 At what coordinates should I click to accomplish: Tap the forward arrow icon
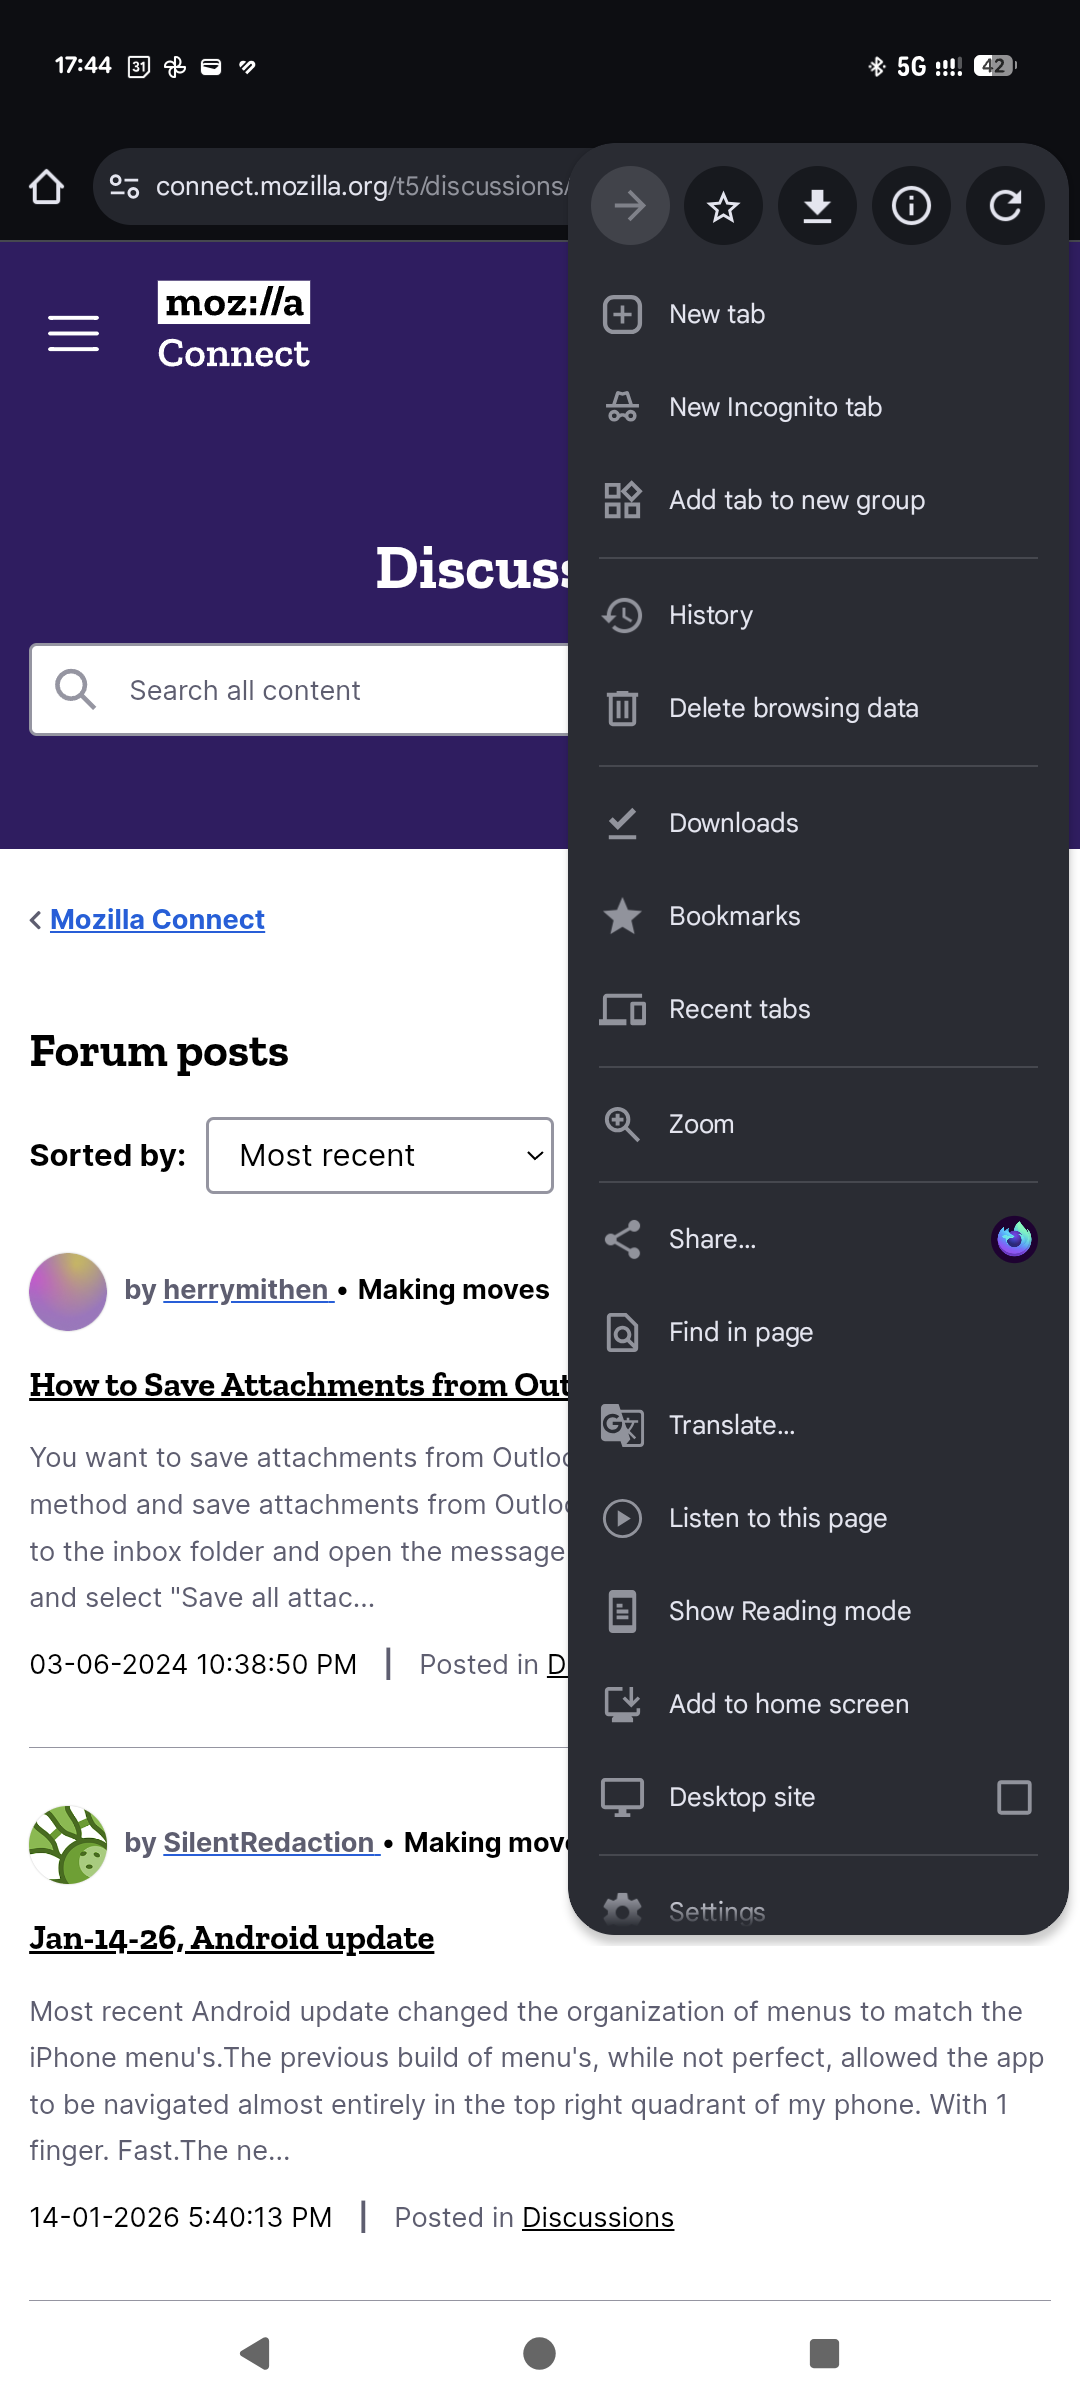click(x=630, y=207)
